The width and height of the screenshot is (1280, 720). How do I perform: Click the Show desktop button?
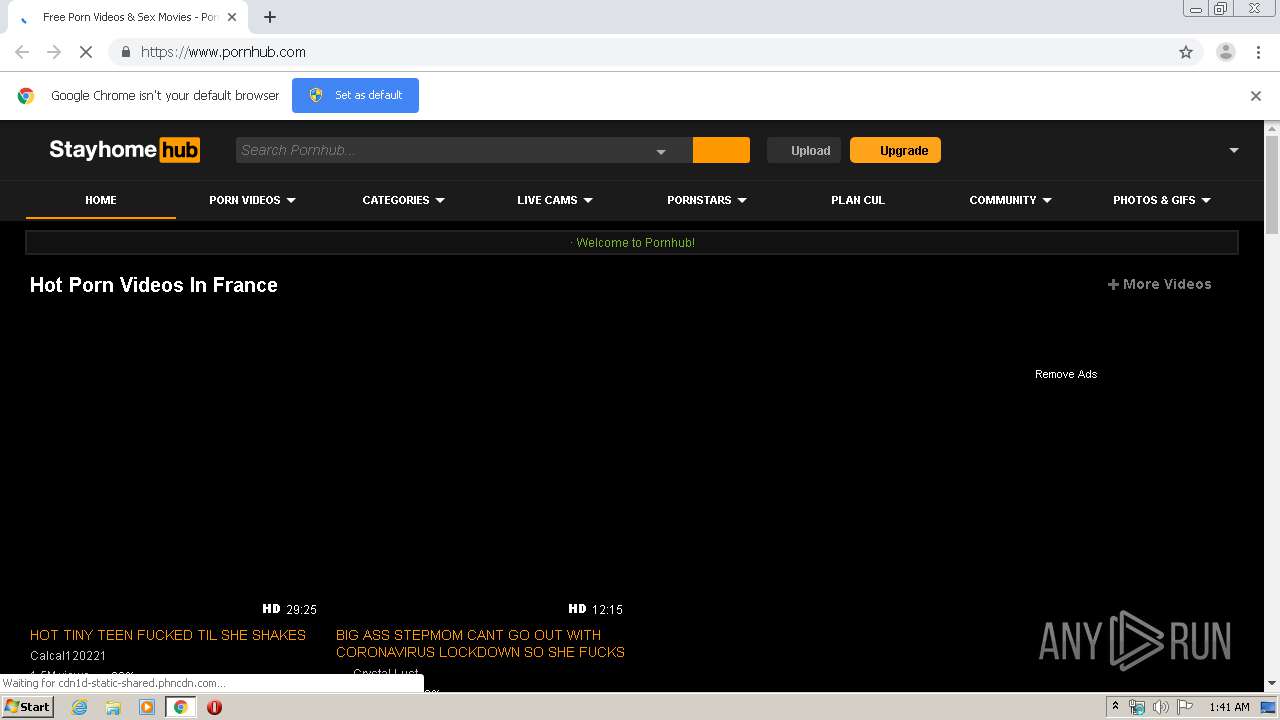pos(1269,707)
